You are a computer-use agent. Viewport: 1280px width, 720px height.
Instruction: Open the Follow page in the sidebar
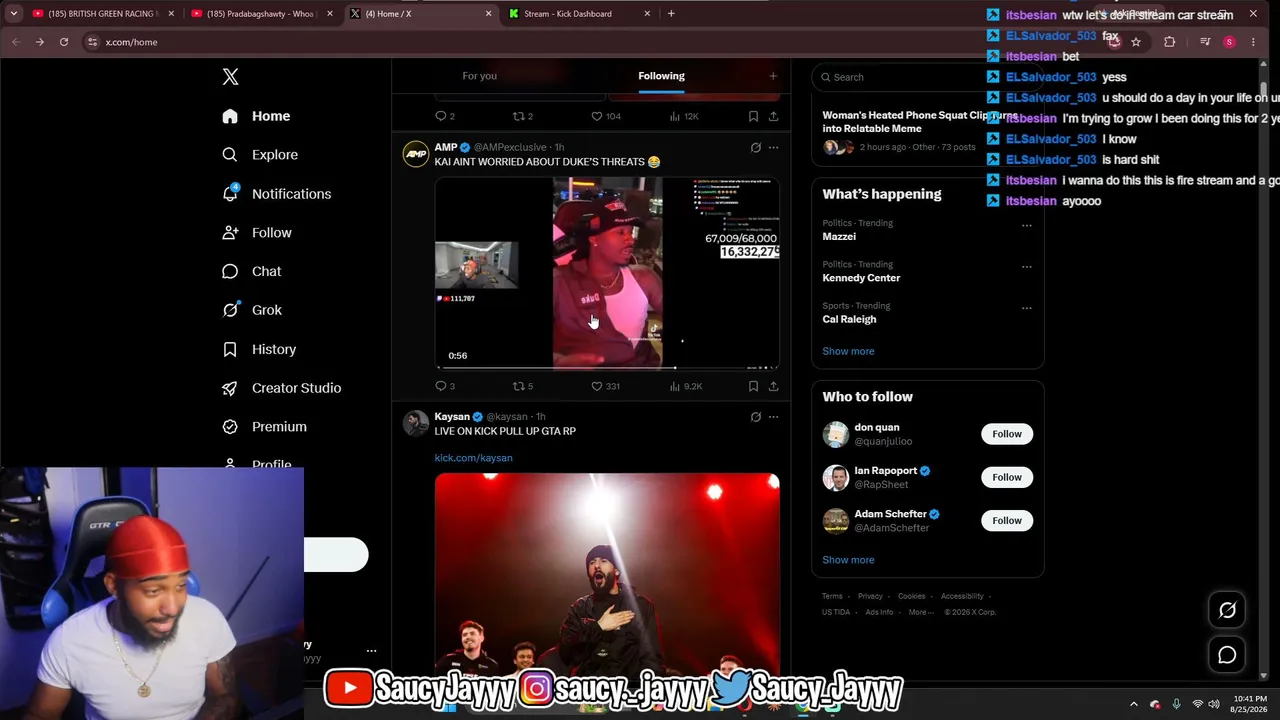point(257,233)
